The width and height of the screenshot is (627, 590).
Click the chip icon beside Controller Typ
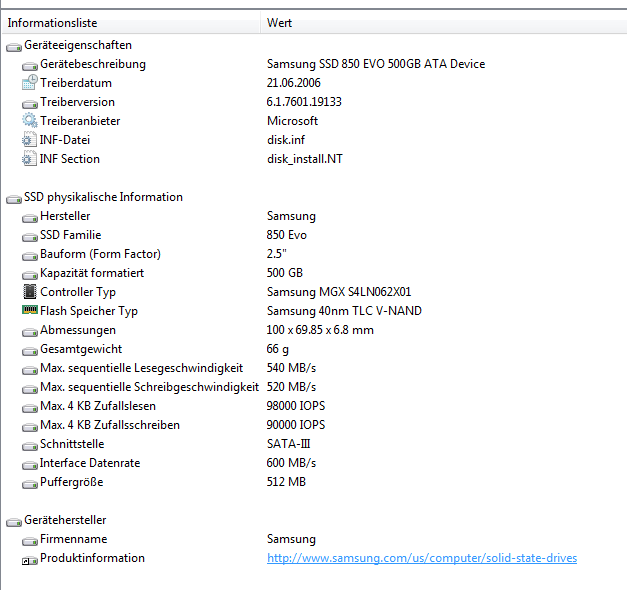(30, 291)
